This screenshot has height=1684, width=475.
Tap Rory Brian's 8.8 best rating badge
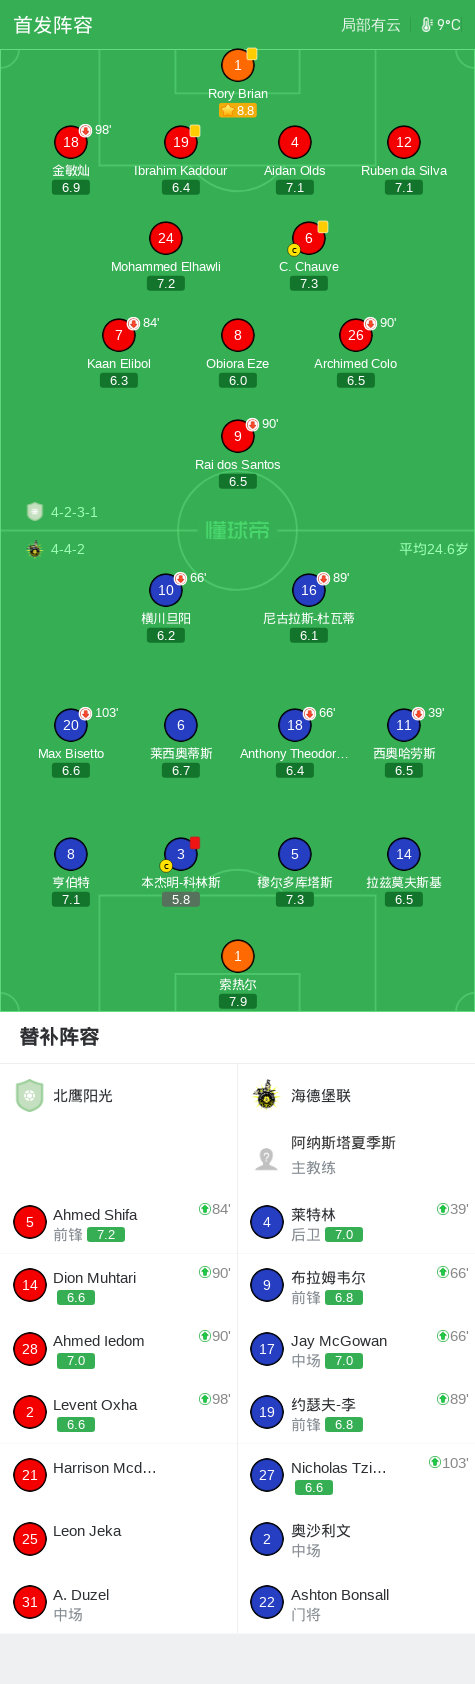(x=238, y=111)
